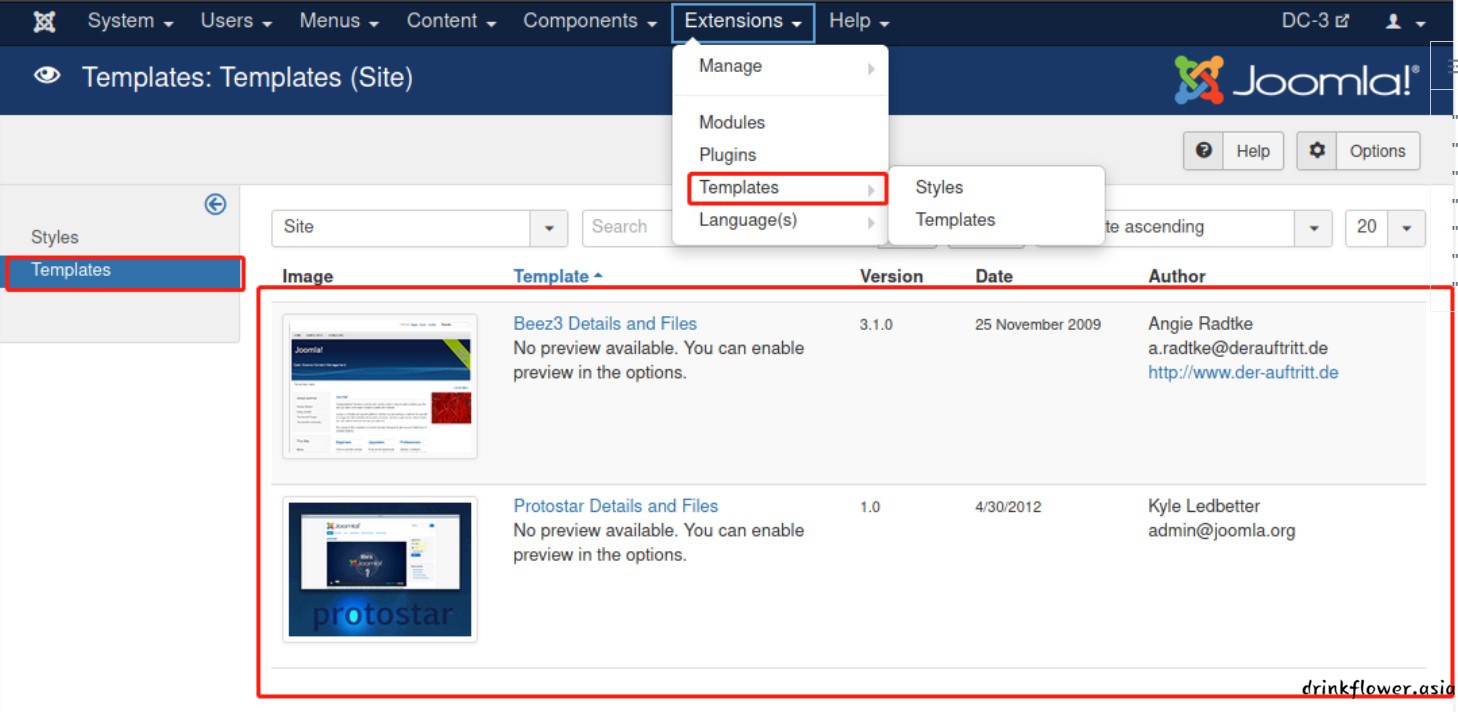Open the Menus menu
1458x712 pixels.
click(339, 21)
